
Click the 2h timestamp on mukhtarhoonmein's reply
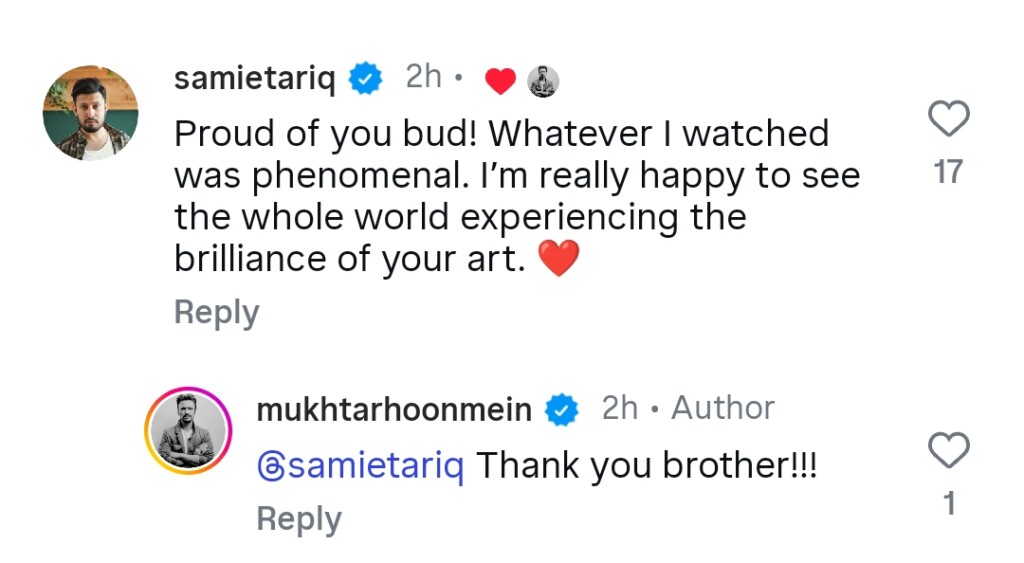pos(619,408)
